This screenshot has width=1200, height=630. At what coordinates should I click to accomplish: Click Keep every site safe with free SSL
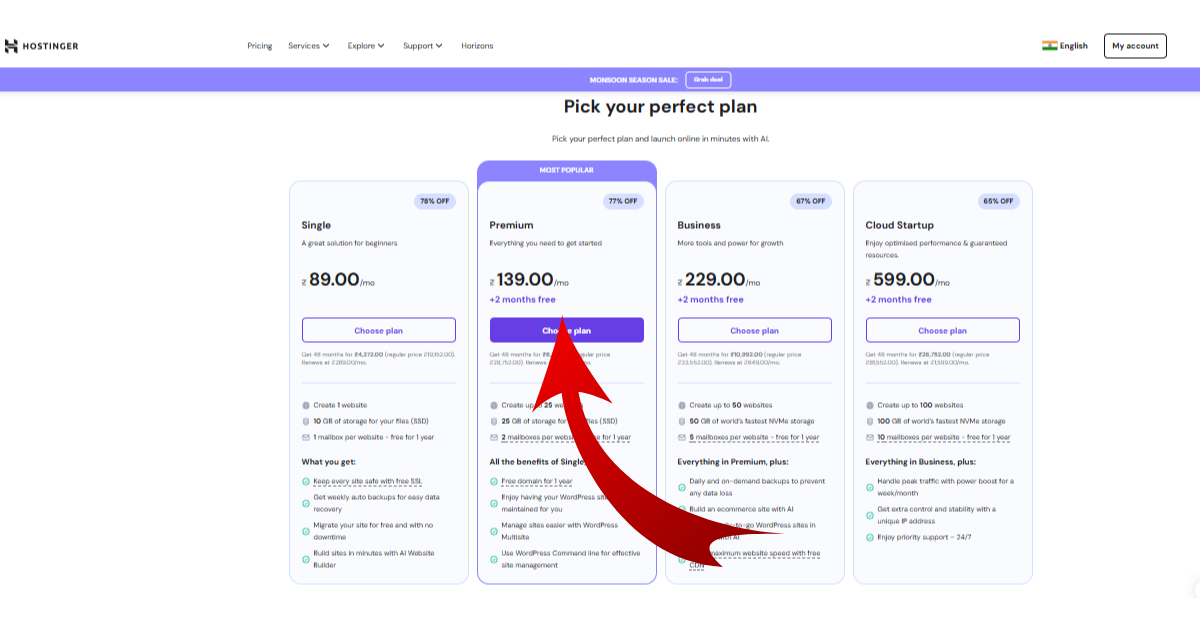tap(368, 481)
